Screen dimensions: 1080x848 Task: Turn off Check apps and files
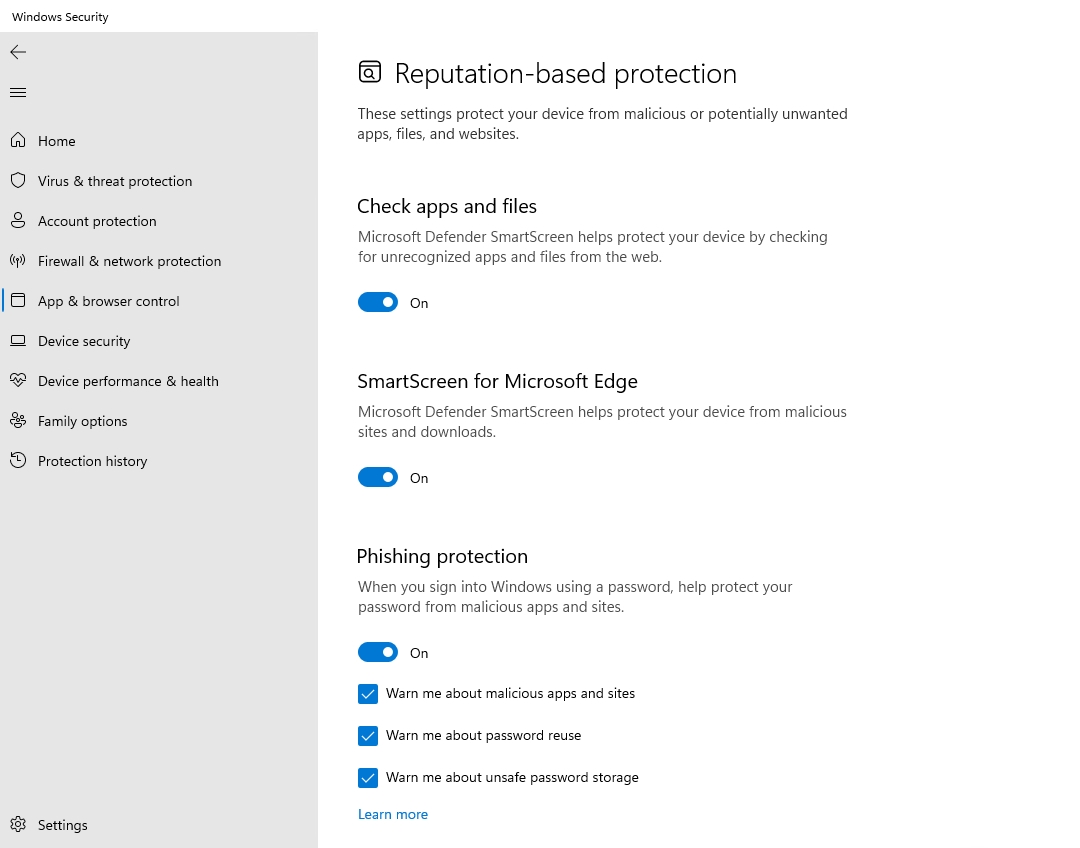[378, 302]
